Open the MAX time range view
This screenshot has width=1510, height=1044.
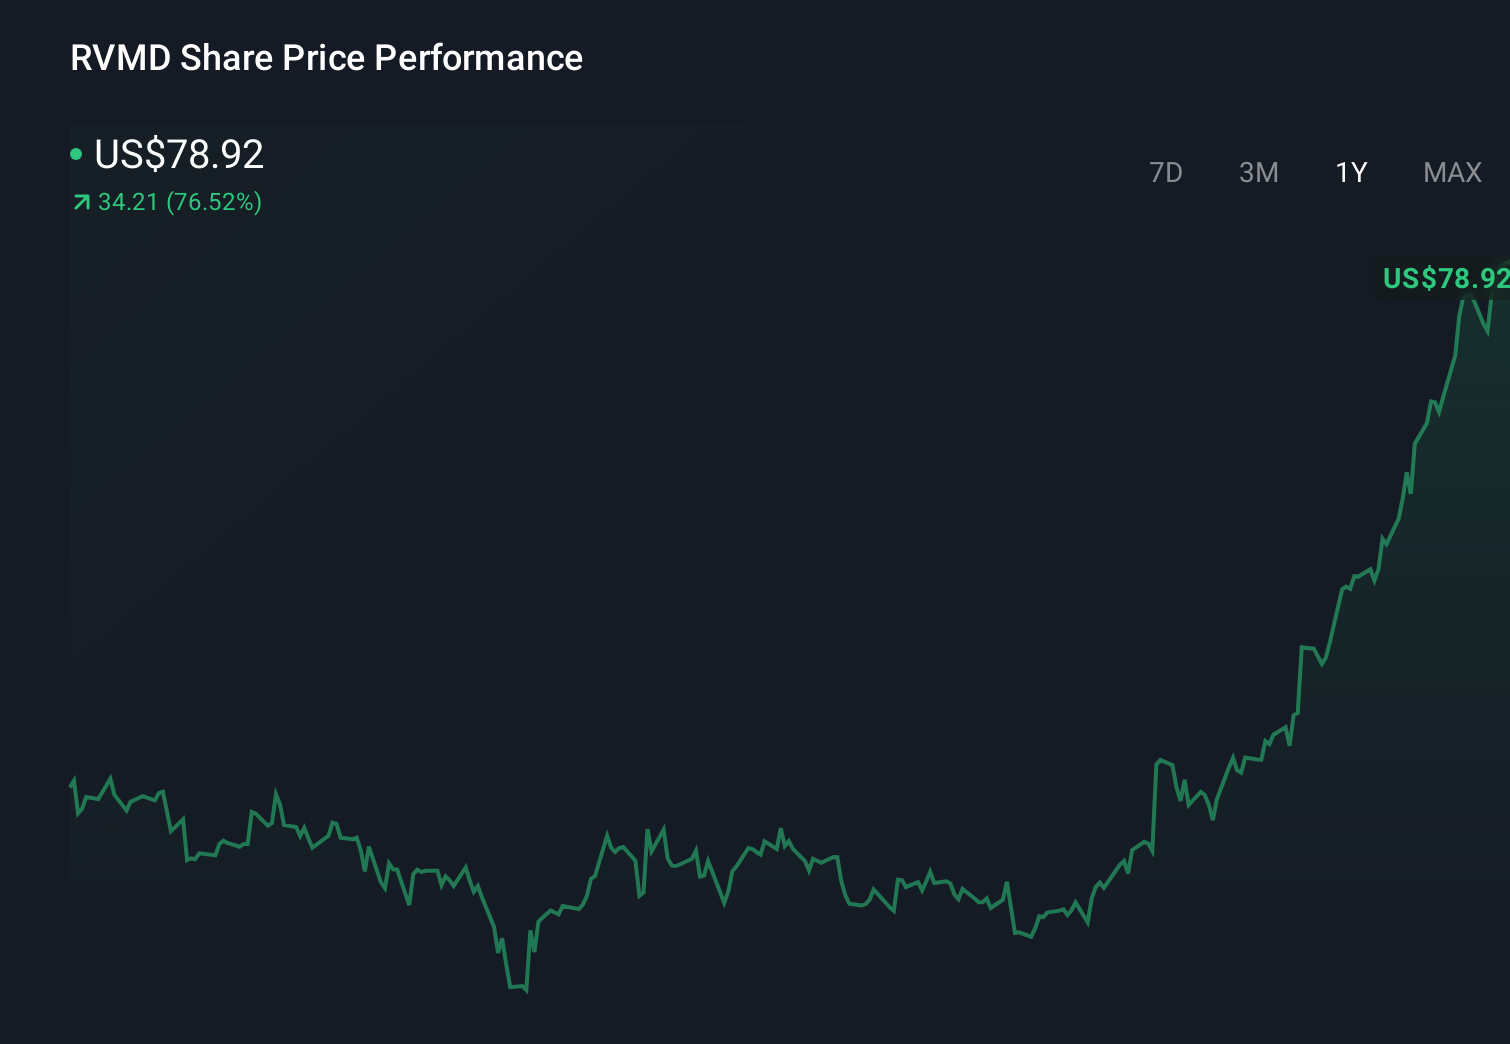1451,172
